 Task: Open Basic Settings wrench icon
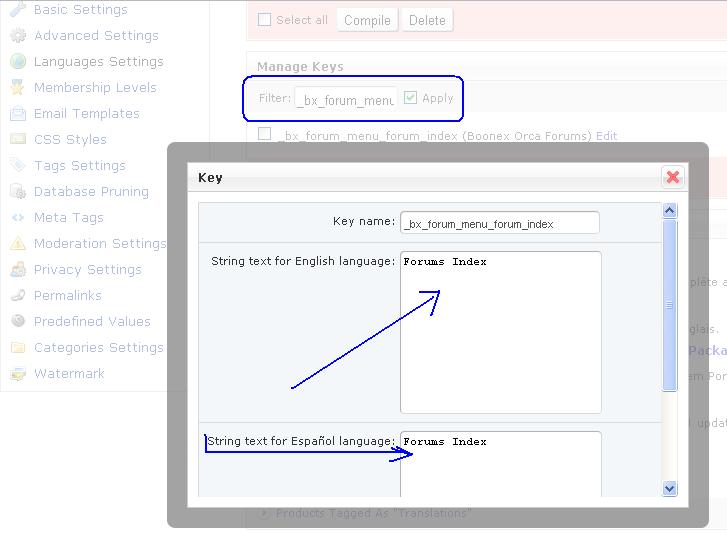pyautogui.click(x=18, y=9)
